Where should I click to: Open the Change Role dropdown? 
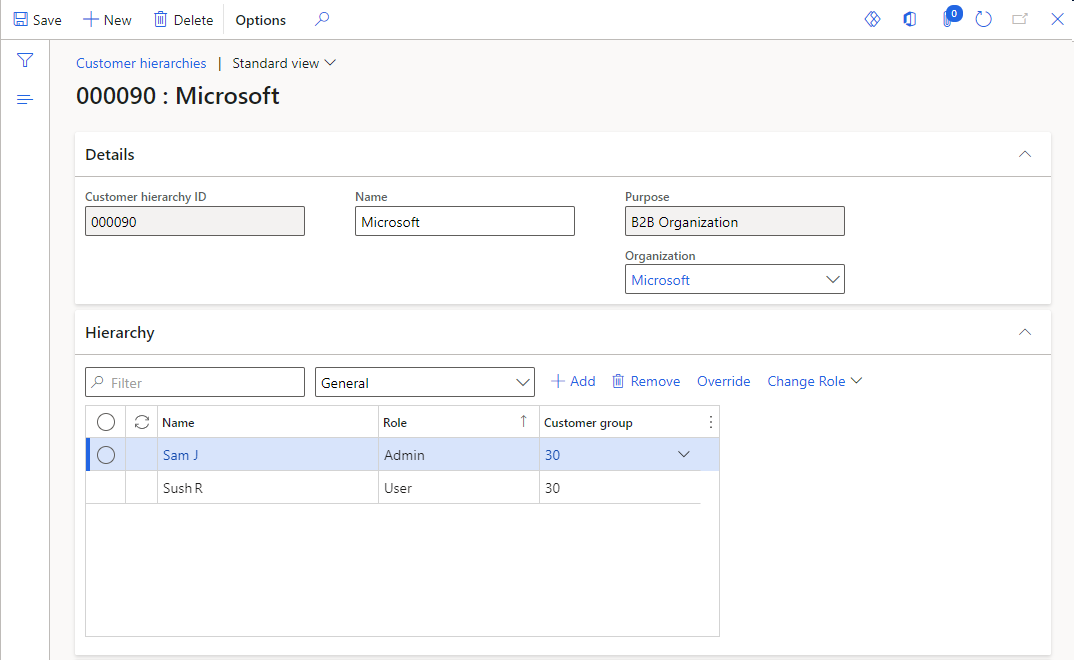click(814, 381)
